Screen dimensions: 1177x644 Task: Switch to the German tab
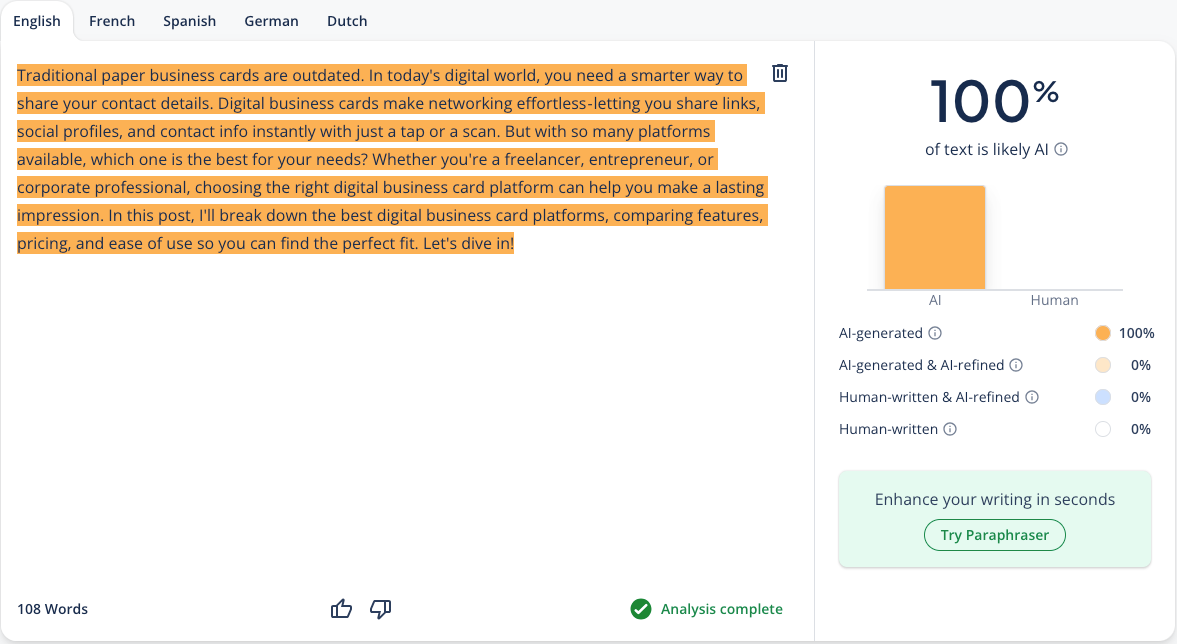click(x=271, y=21)
